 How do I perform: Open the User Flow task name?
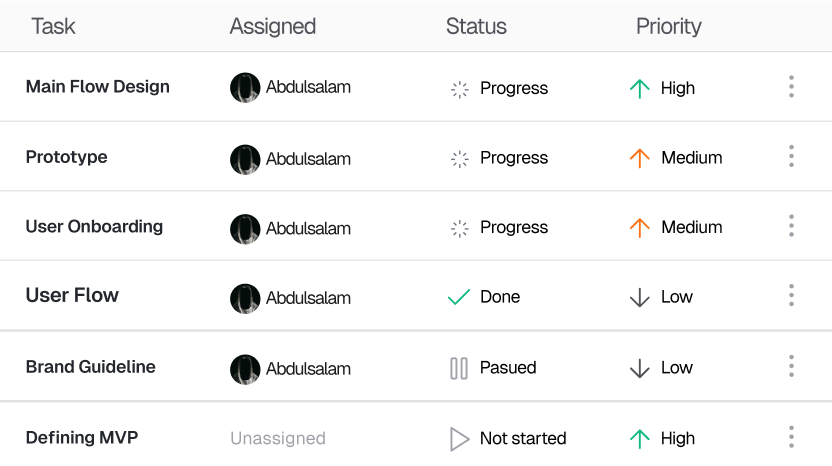click(72, 296)
